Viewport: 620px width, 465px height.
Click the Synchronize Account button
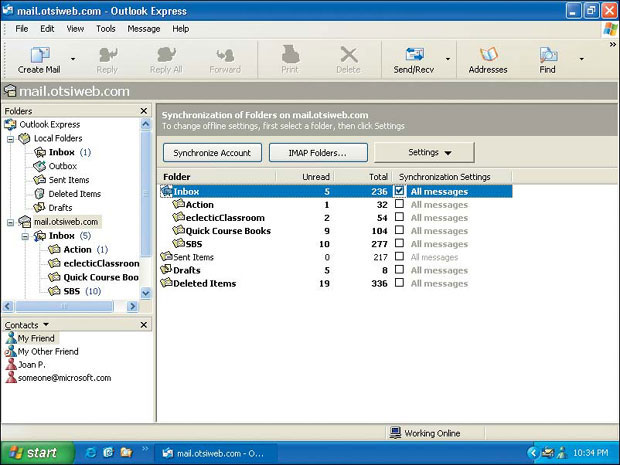212,153
